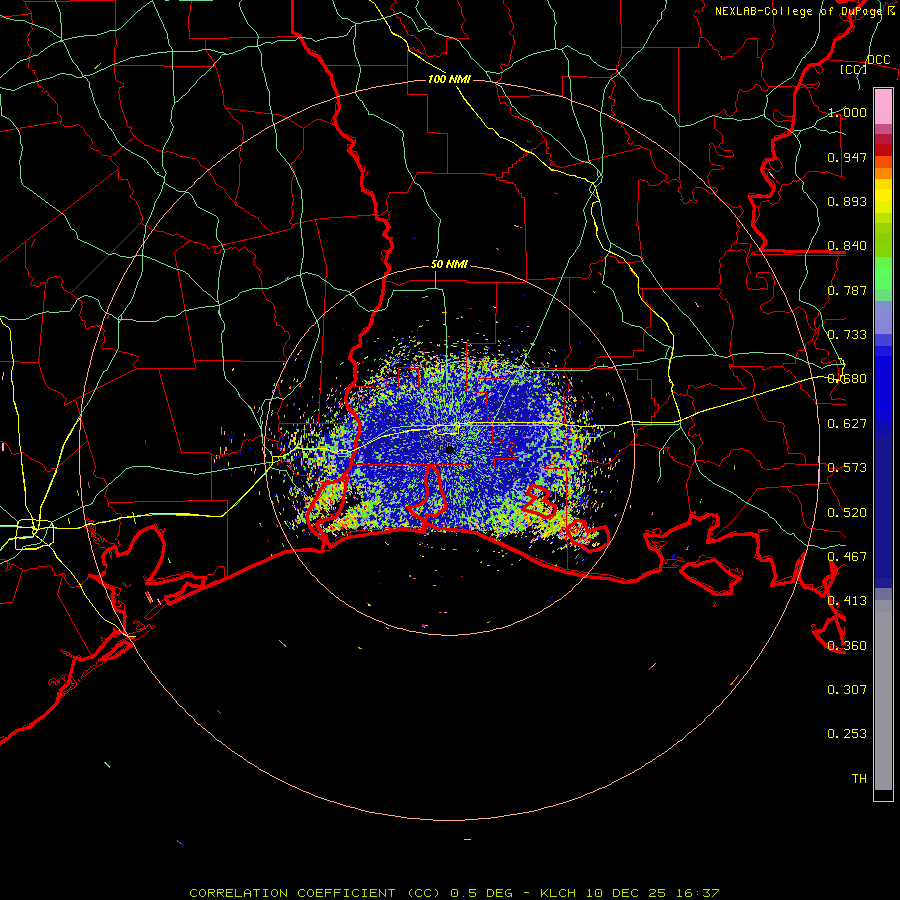Screen dimensions: 900x900
Task: Click the [CC] label above the color bar
Action: 854,69
